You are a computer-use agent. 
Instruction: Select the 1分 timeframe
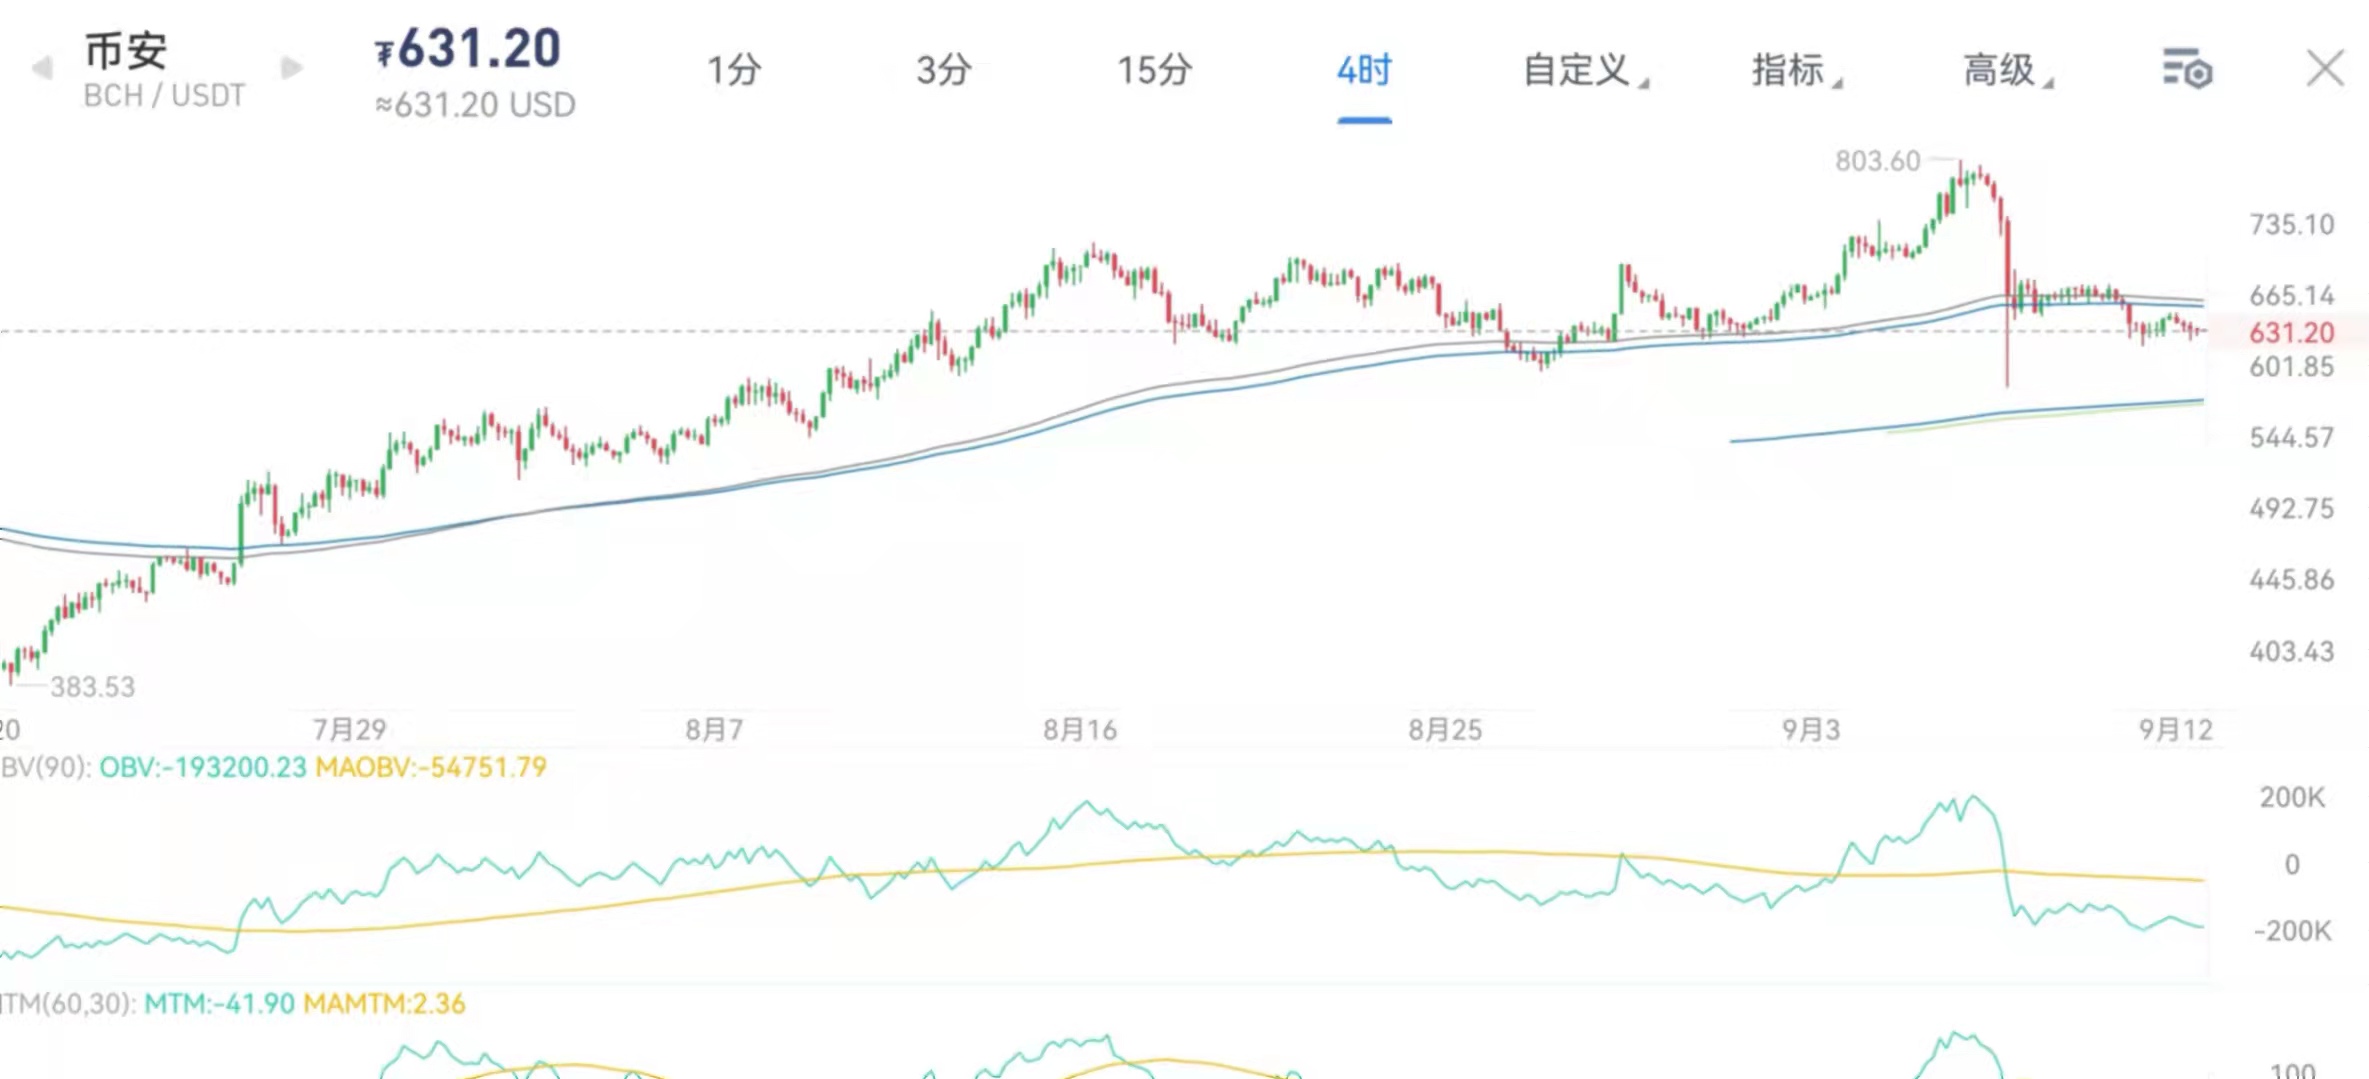tap(734, 70)
